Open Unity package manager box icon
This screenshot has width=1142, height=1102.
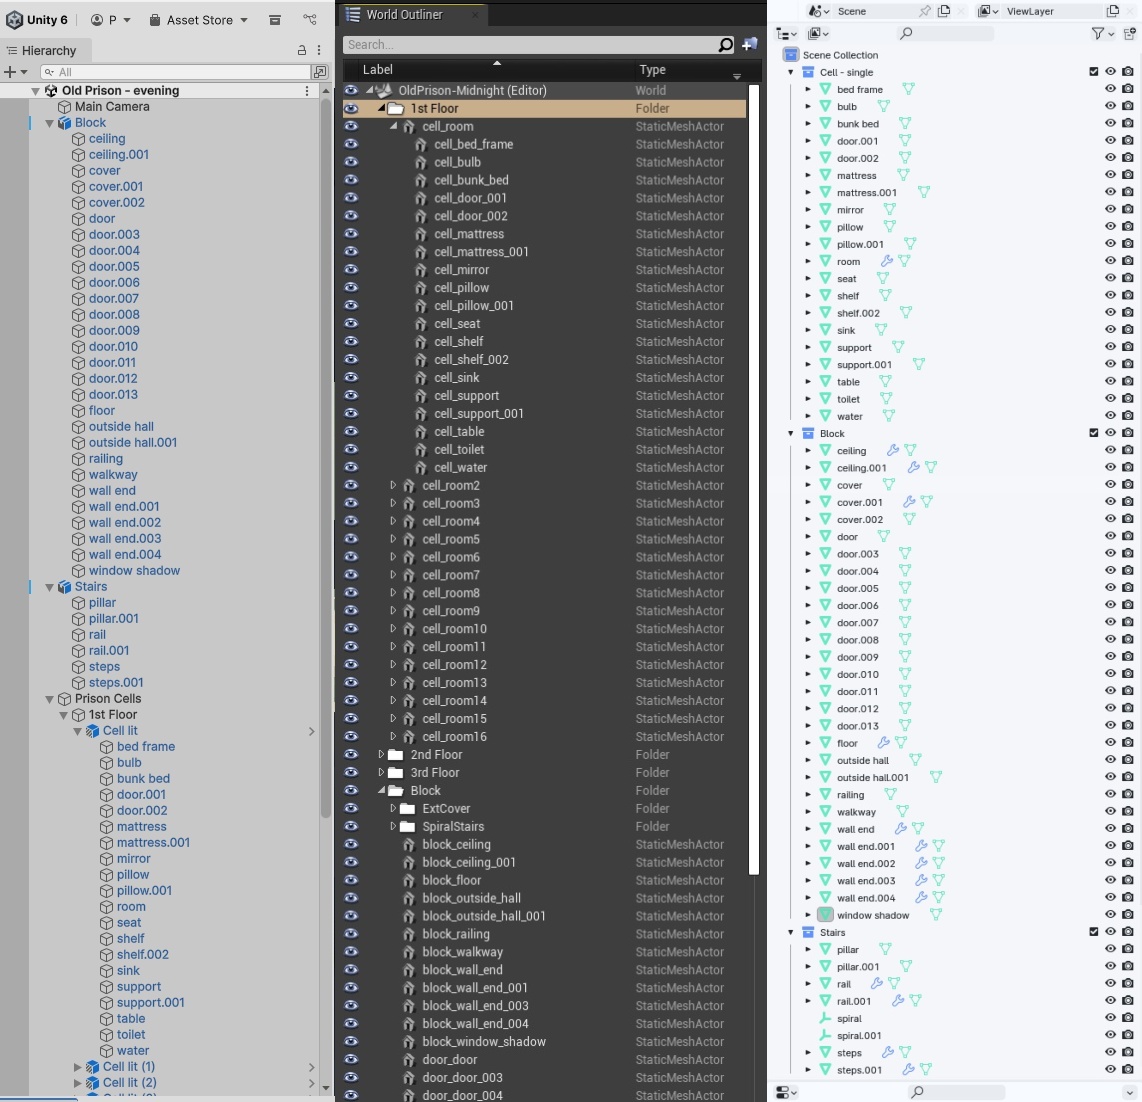click(275, 20)
